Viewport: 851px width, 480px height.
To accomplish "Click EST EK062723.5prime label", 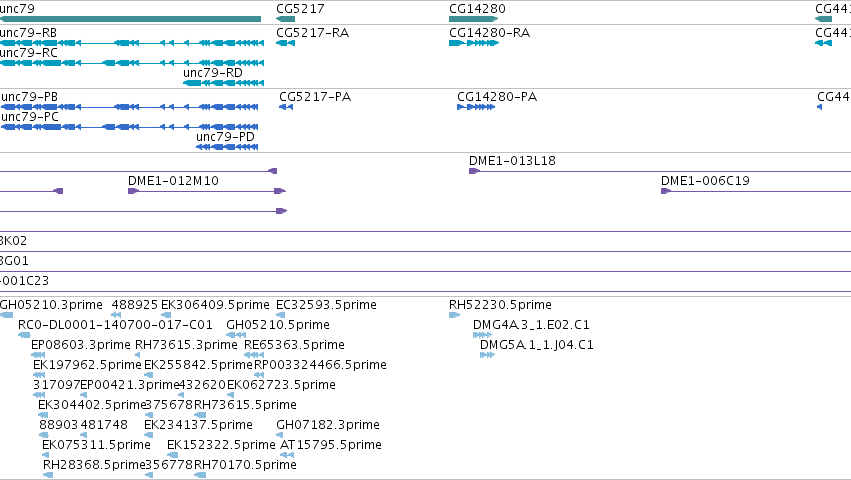I will [x=281, y=385].
